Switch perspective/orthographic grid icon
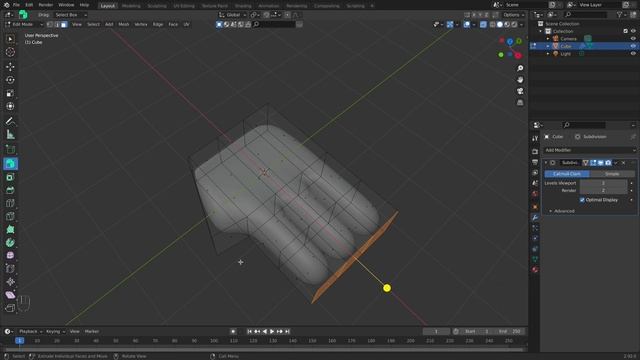 point(520,102)
